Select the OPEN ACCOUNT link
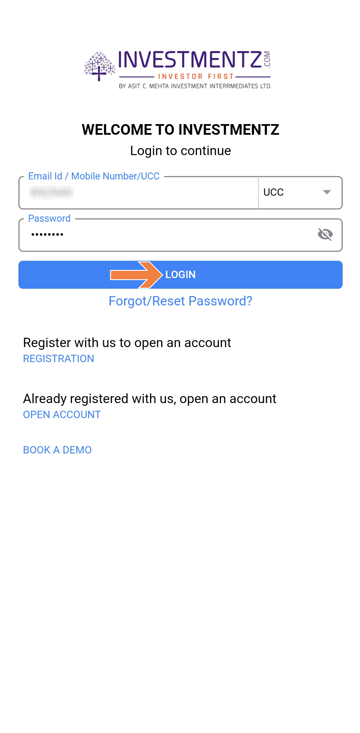 (62, 415)
